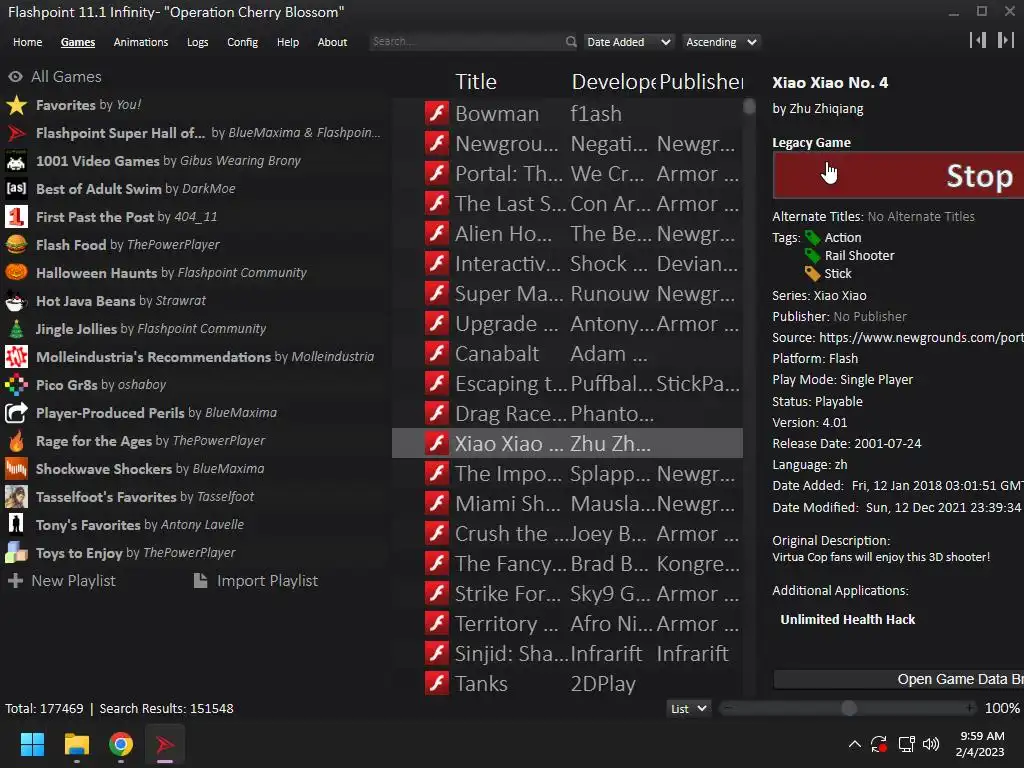Click the Tony's Favorites icon
This screenshot has height=768, width=1024.
[x=16, y=524]
